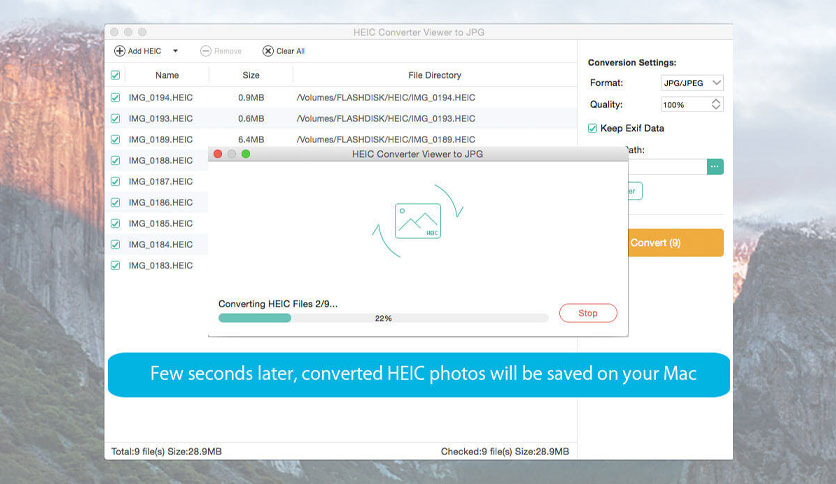Select file name IMG_0189.HEIC
The image size is (836, 484).
point(160,140)
